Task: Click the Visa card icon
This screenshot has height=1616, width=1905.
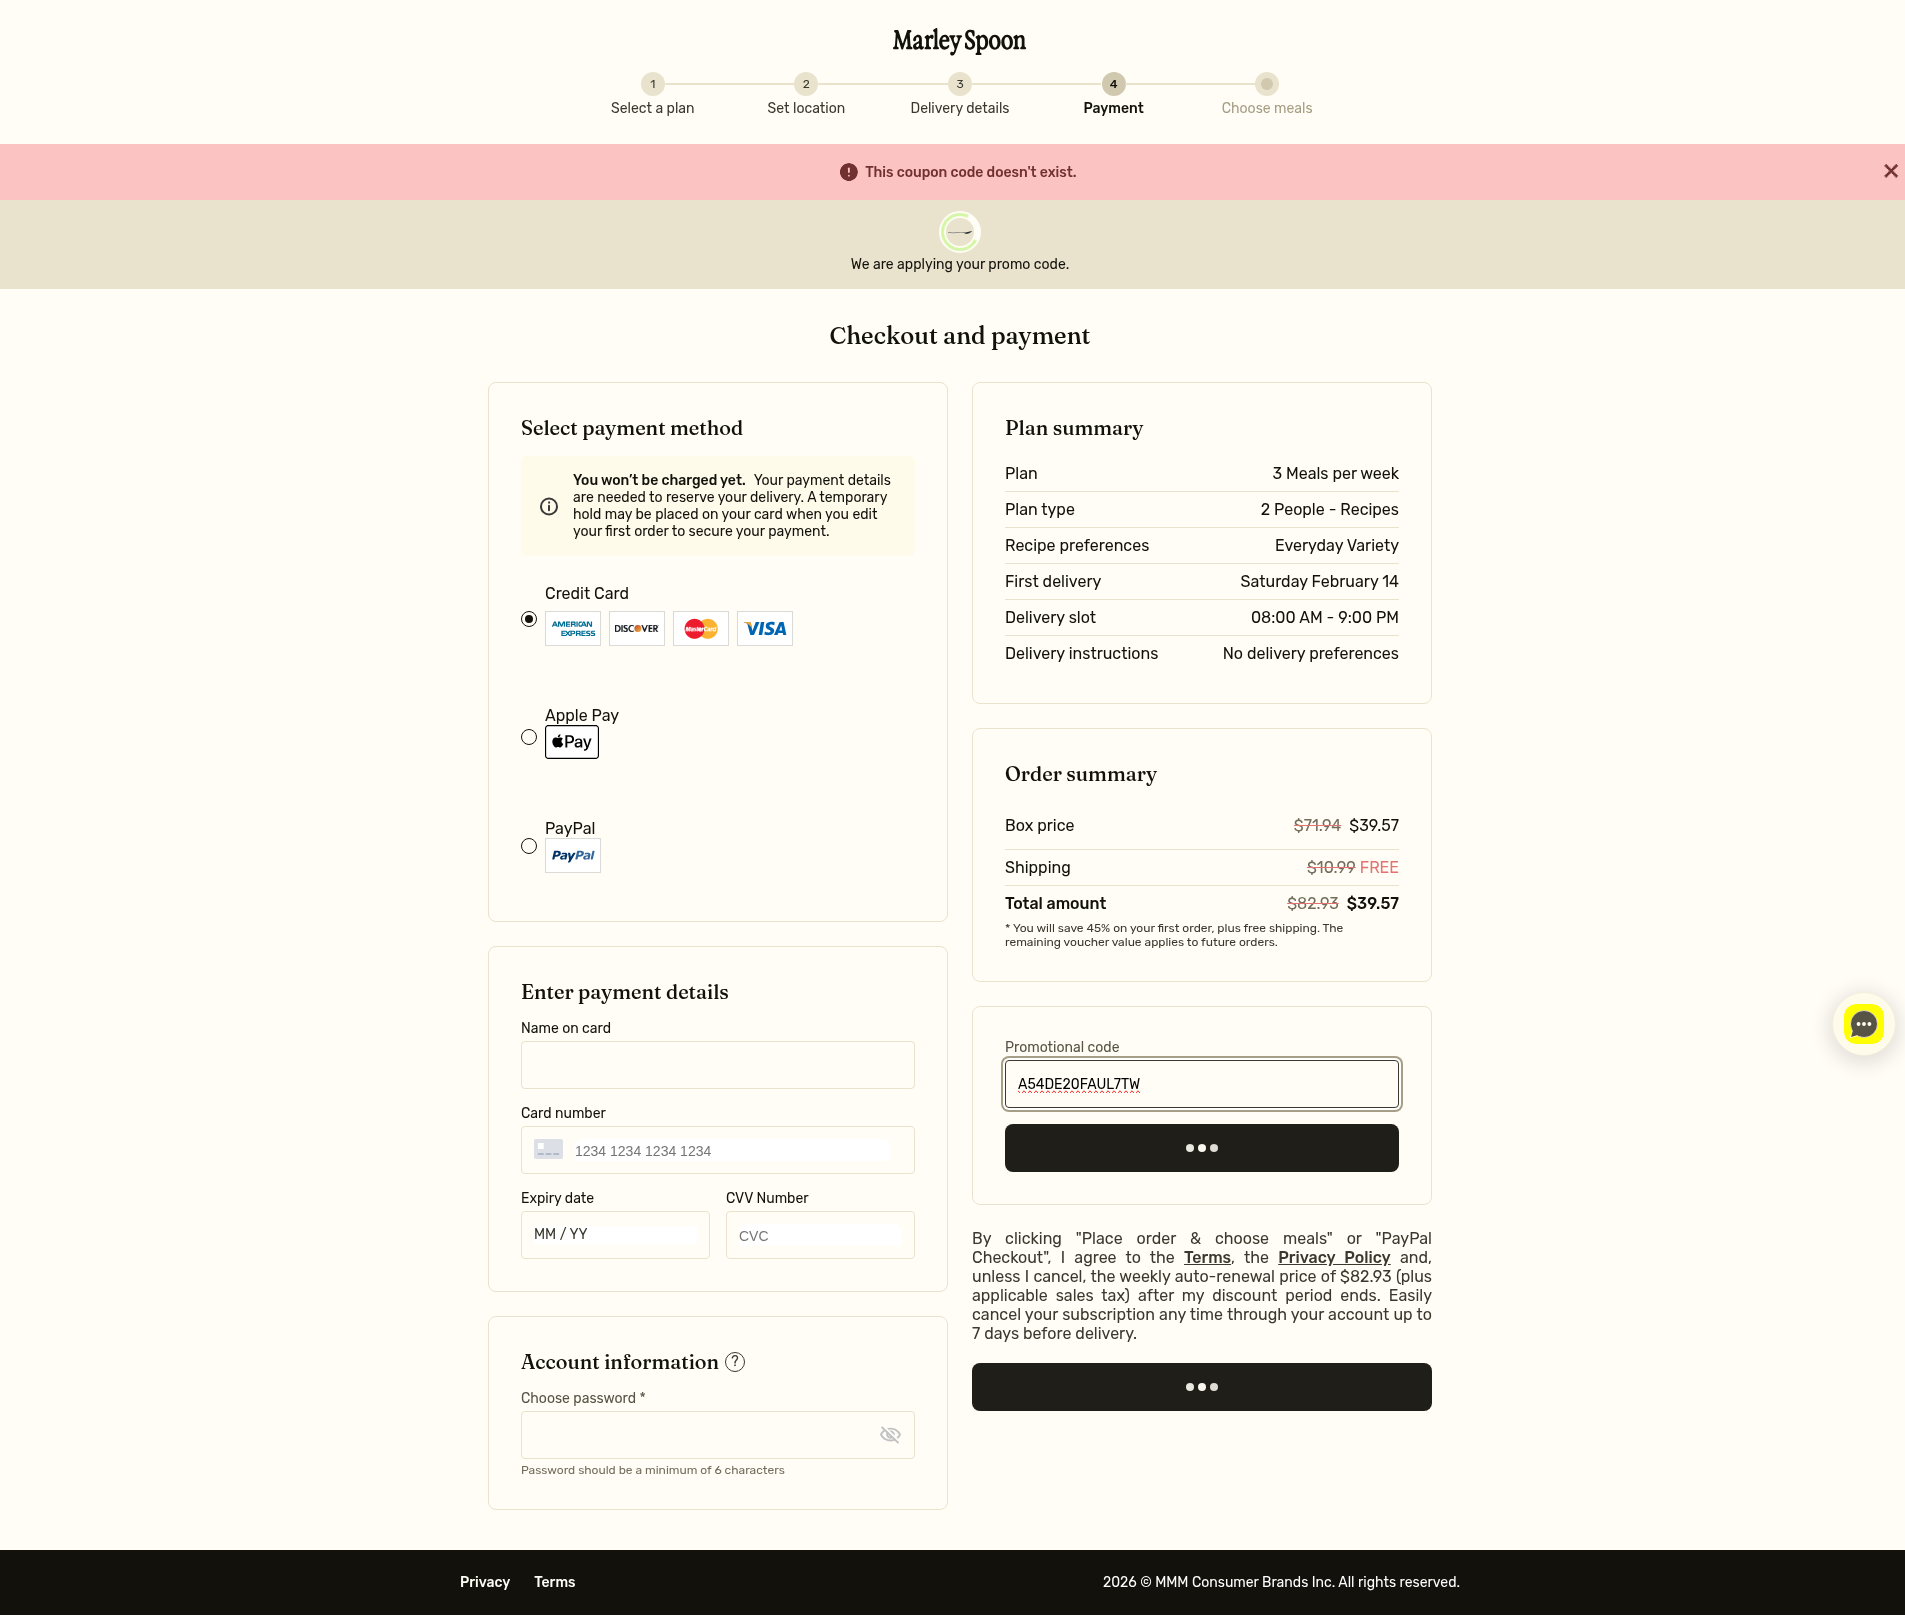Action: click(764, 629)
